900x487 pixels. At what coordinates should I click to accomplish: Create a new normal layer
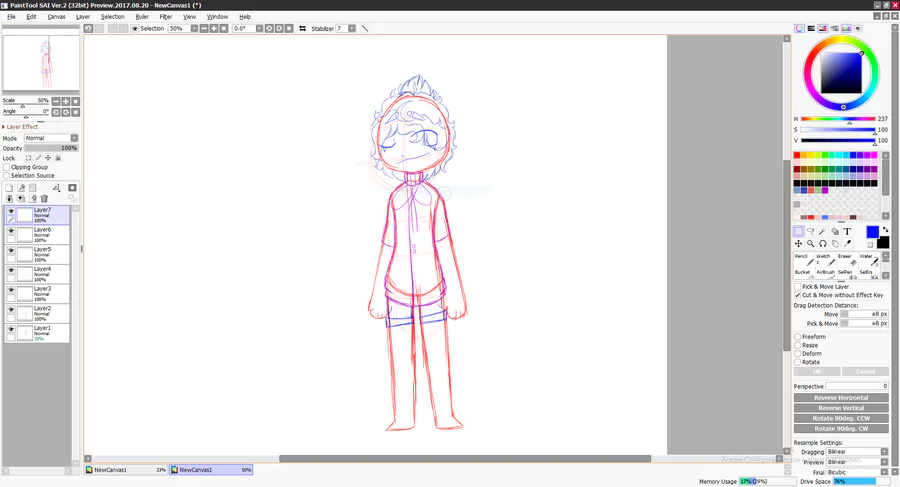coord(9,188)
